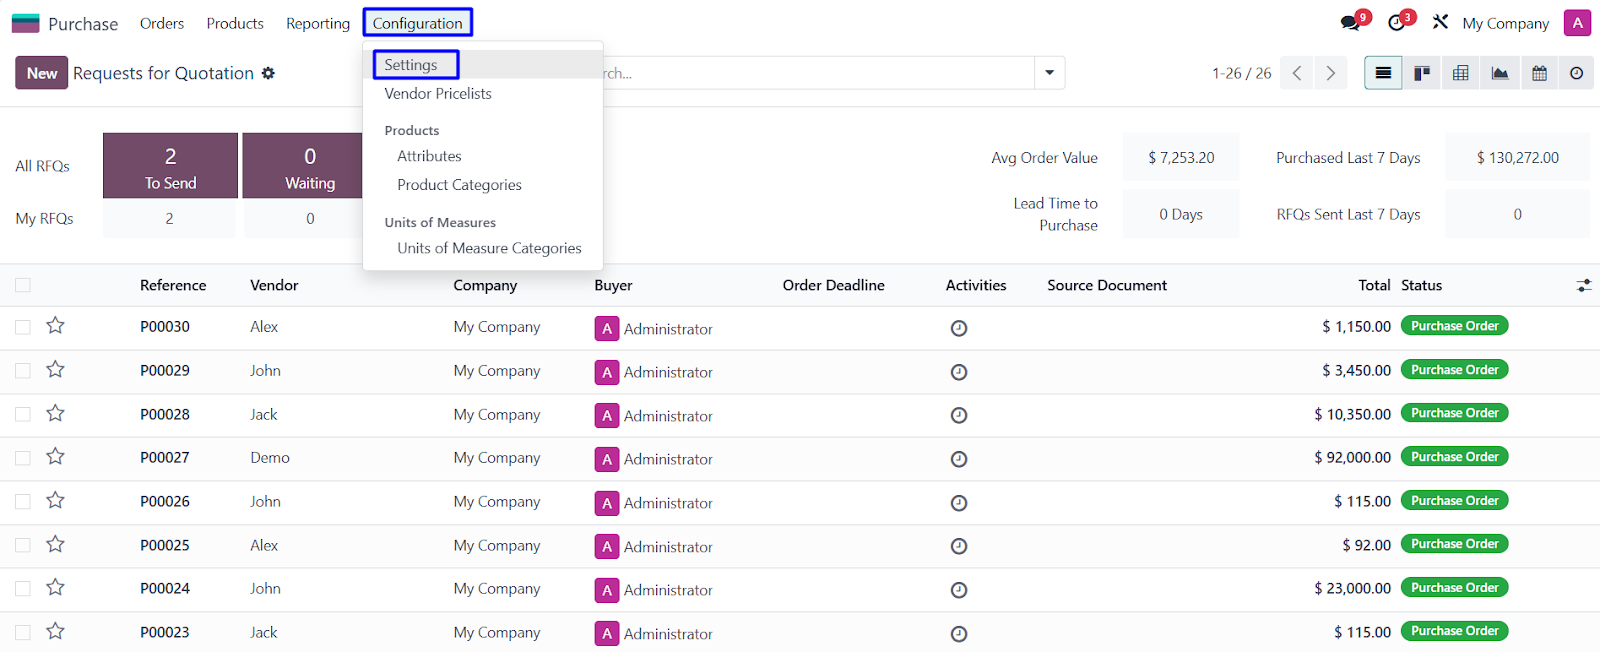Sort by Order Deadline column header
Viewport: 1600px width, 652px height.
(834, 285)
